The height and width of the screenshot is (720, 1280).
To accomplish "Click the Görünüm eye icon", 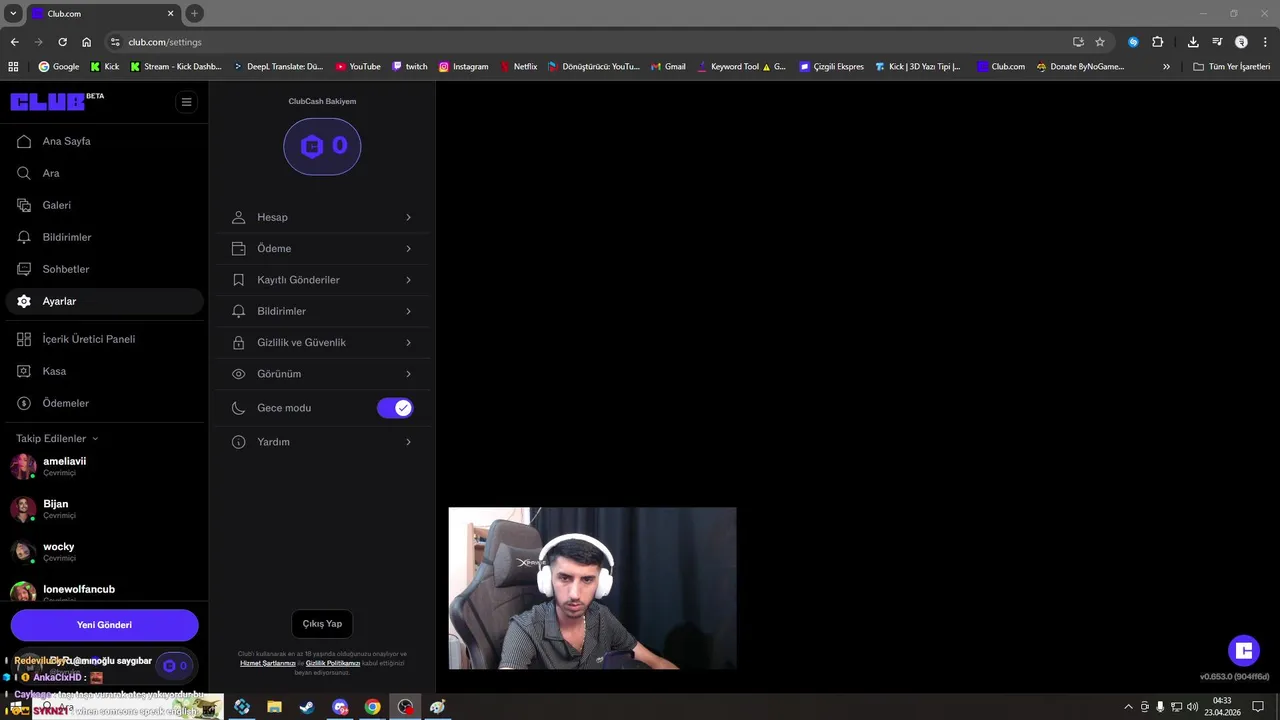I will click(238, 374).
